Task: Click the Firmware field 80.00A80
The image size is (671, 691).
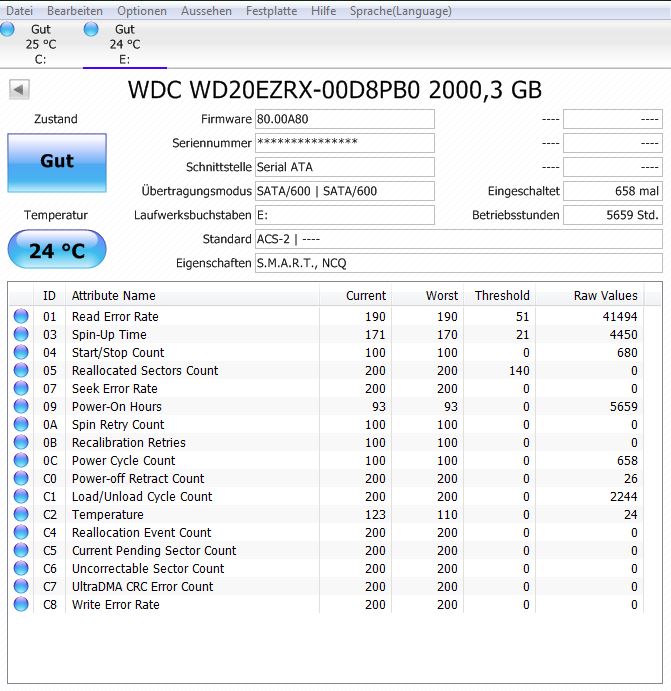Action: tap(345, 119)
